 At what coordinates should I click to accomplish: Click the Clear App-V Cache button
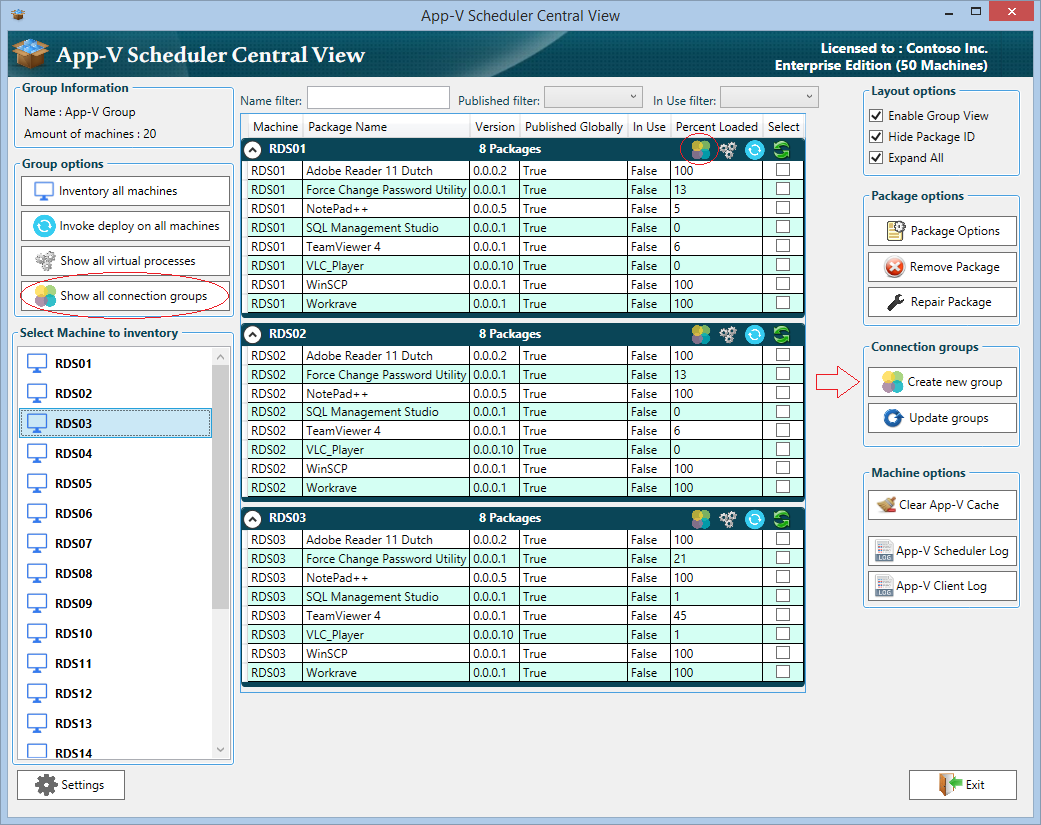point(942,505)
